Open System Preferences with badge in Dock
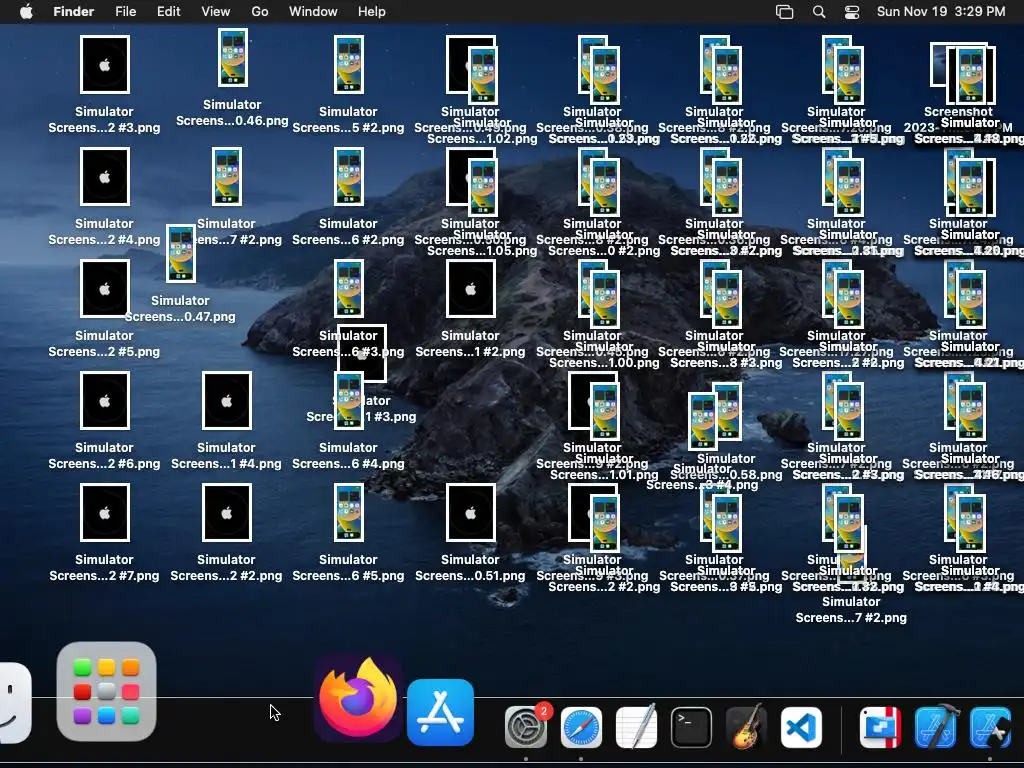Screen dimensions: 1024x768 (x=526, y=727)
